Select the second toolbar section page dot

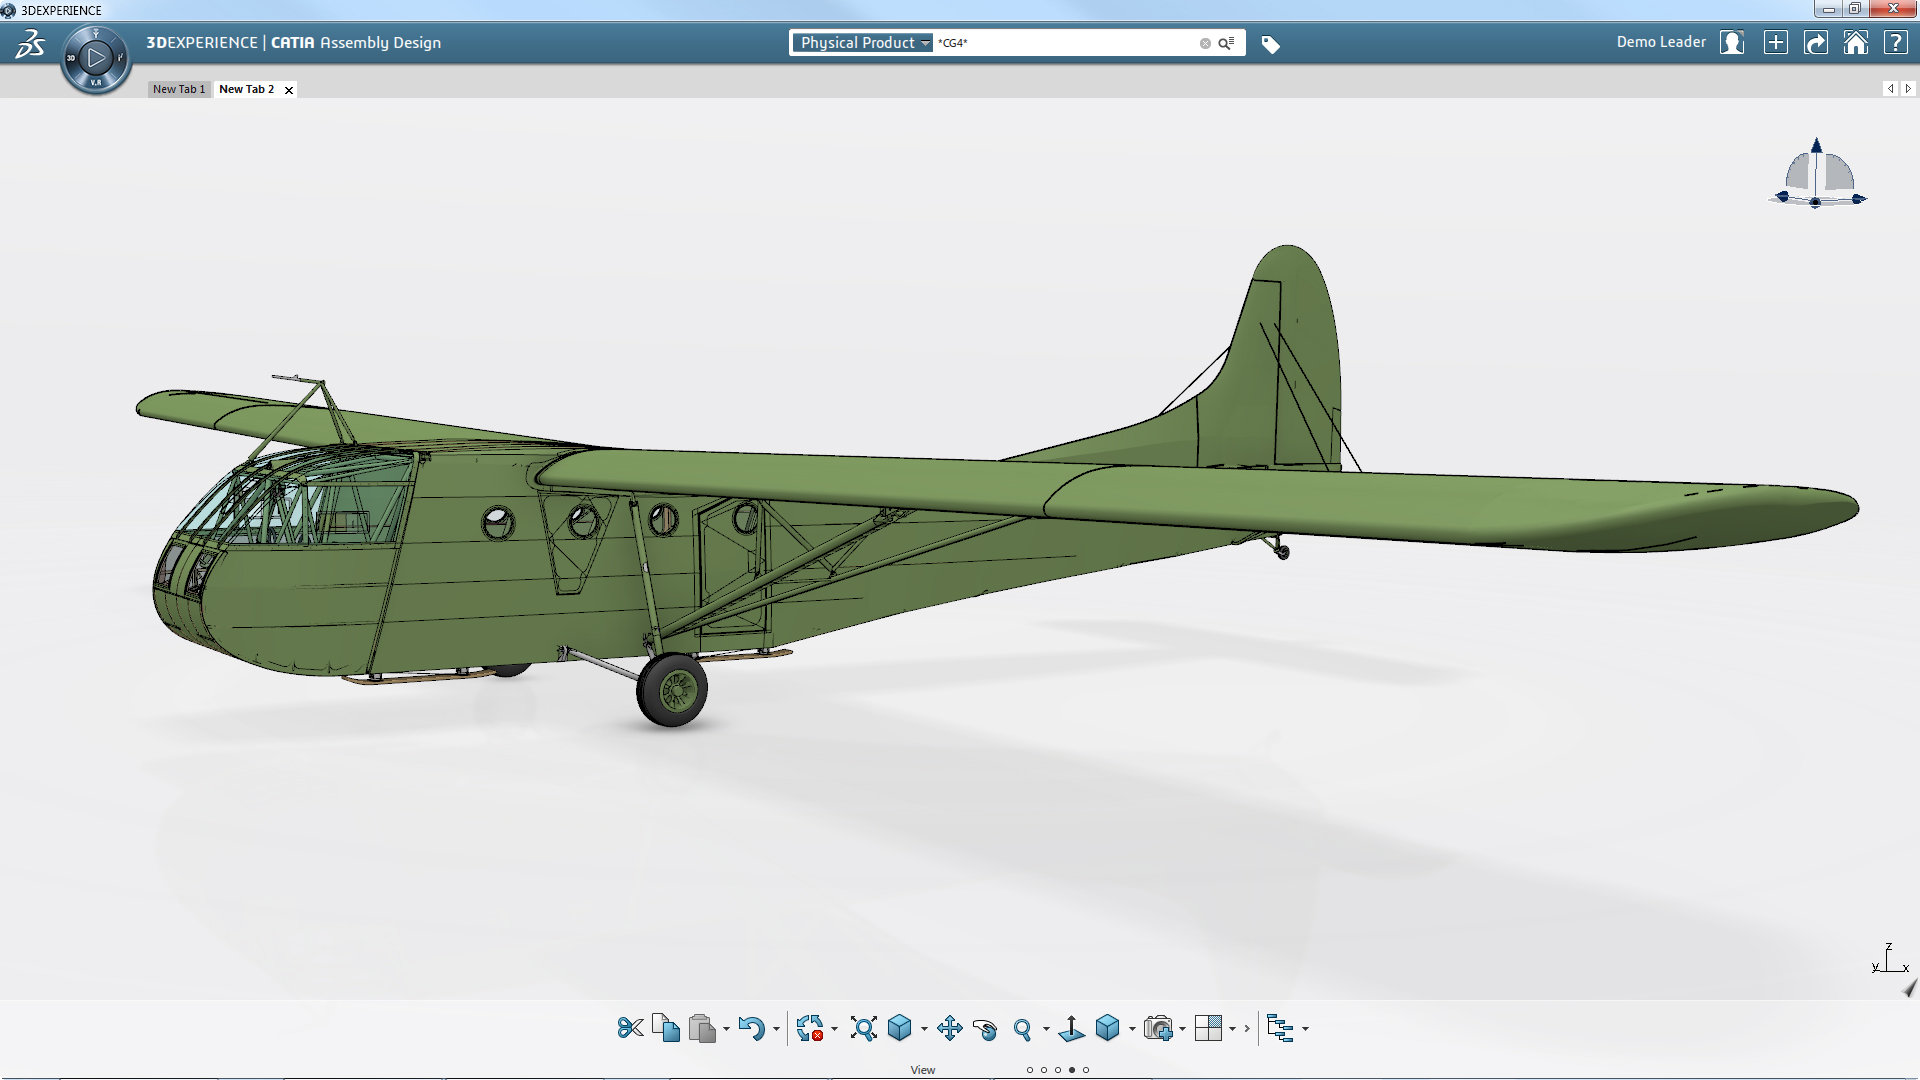pyautogui.click(x=1044, y=1070)
